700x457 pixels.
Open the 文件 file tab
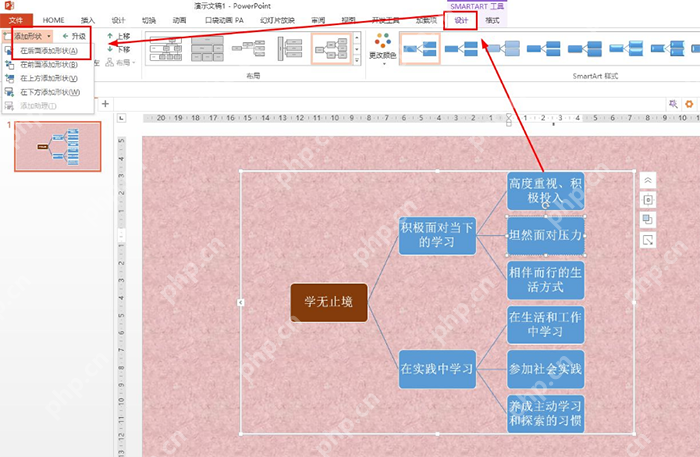pyautogui.click(x=16, y=20)
